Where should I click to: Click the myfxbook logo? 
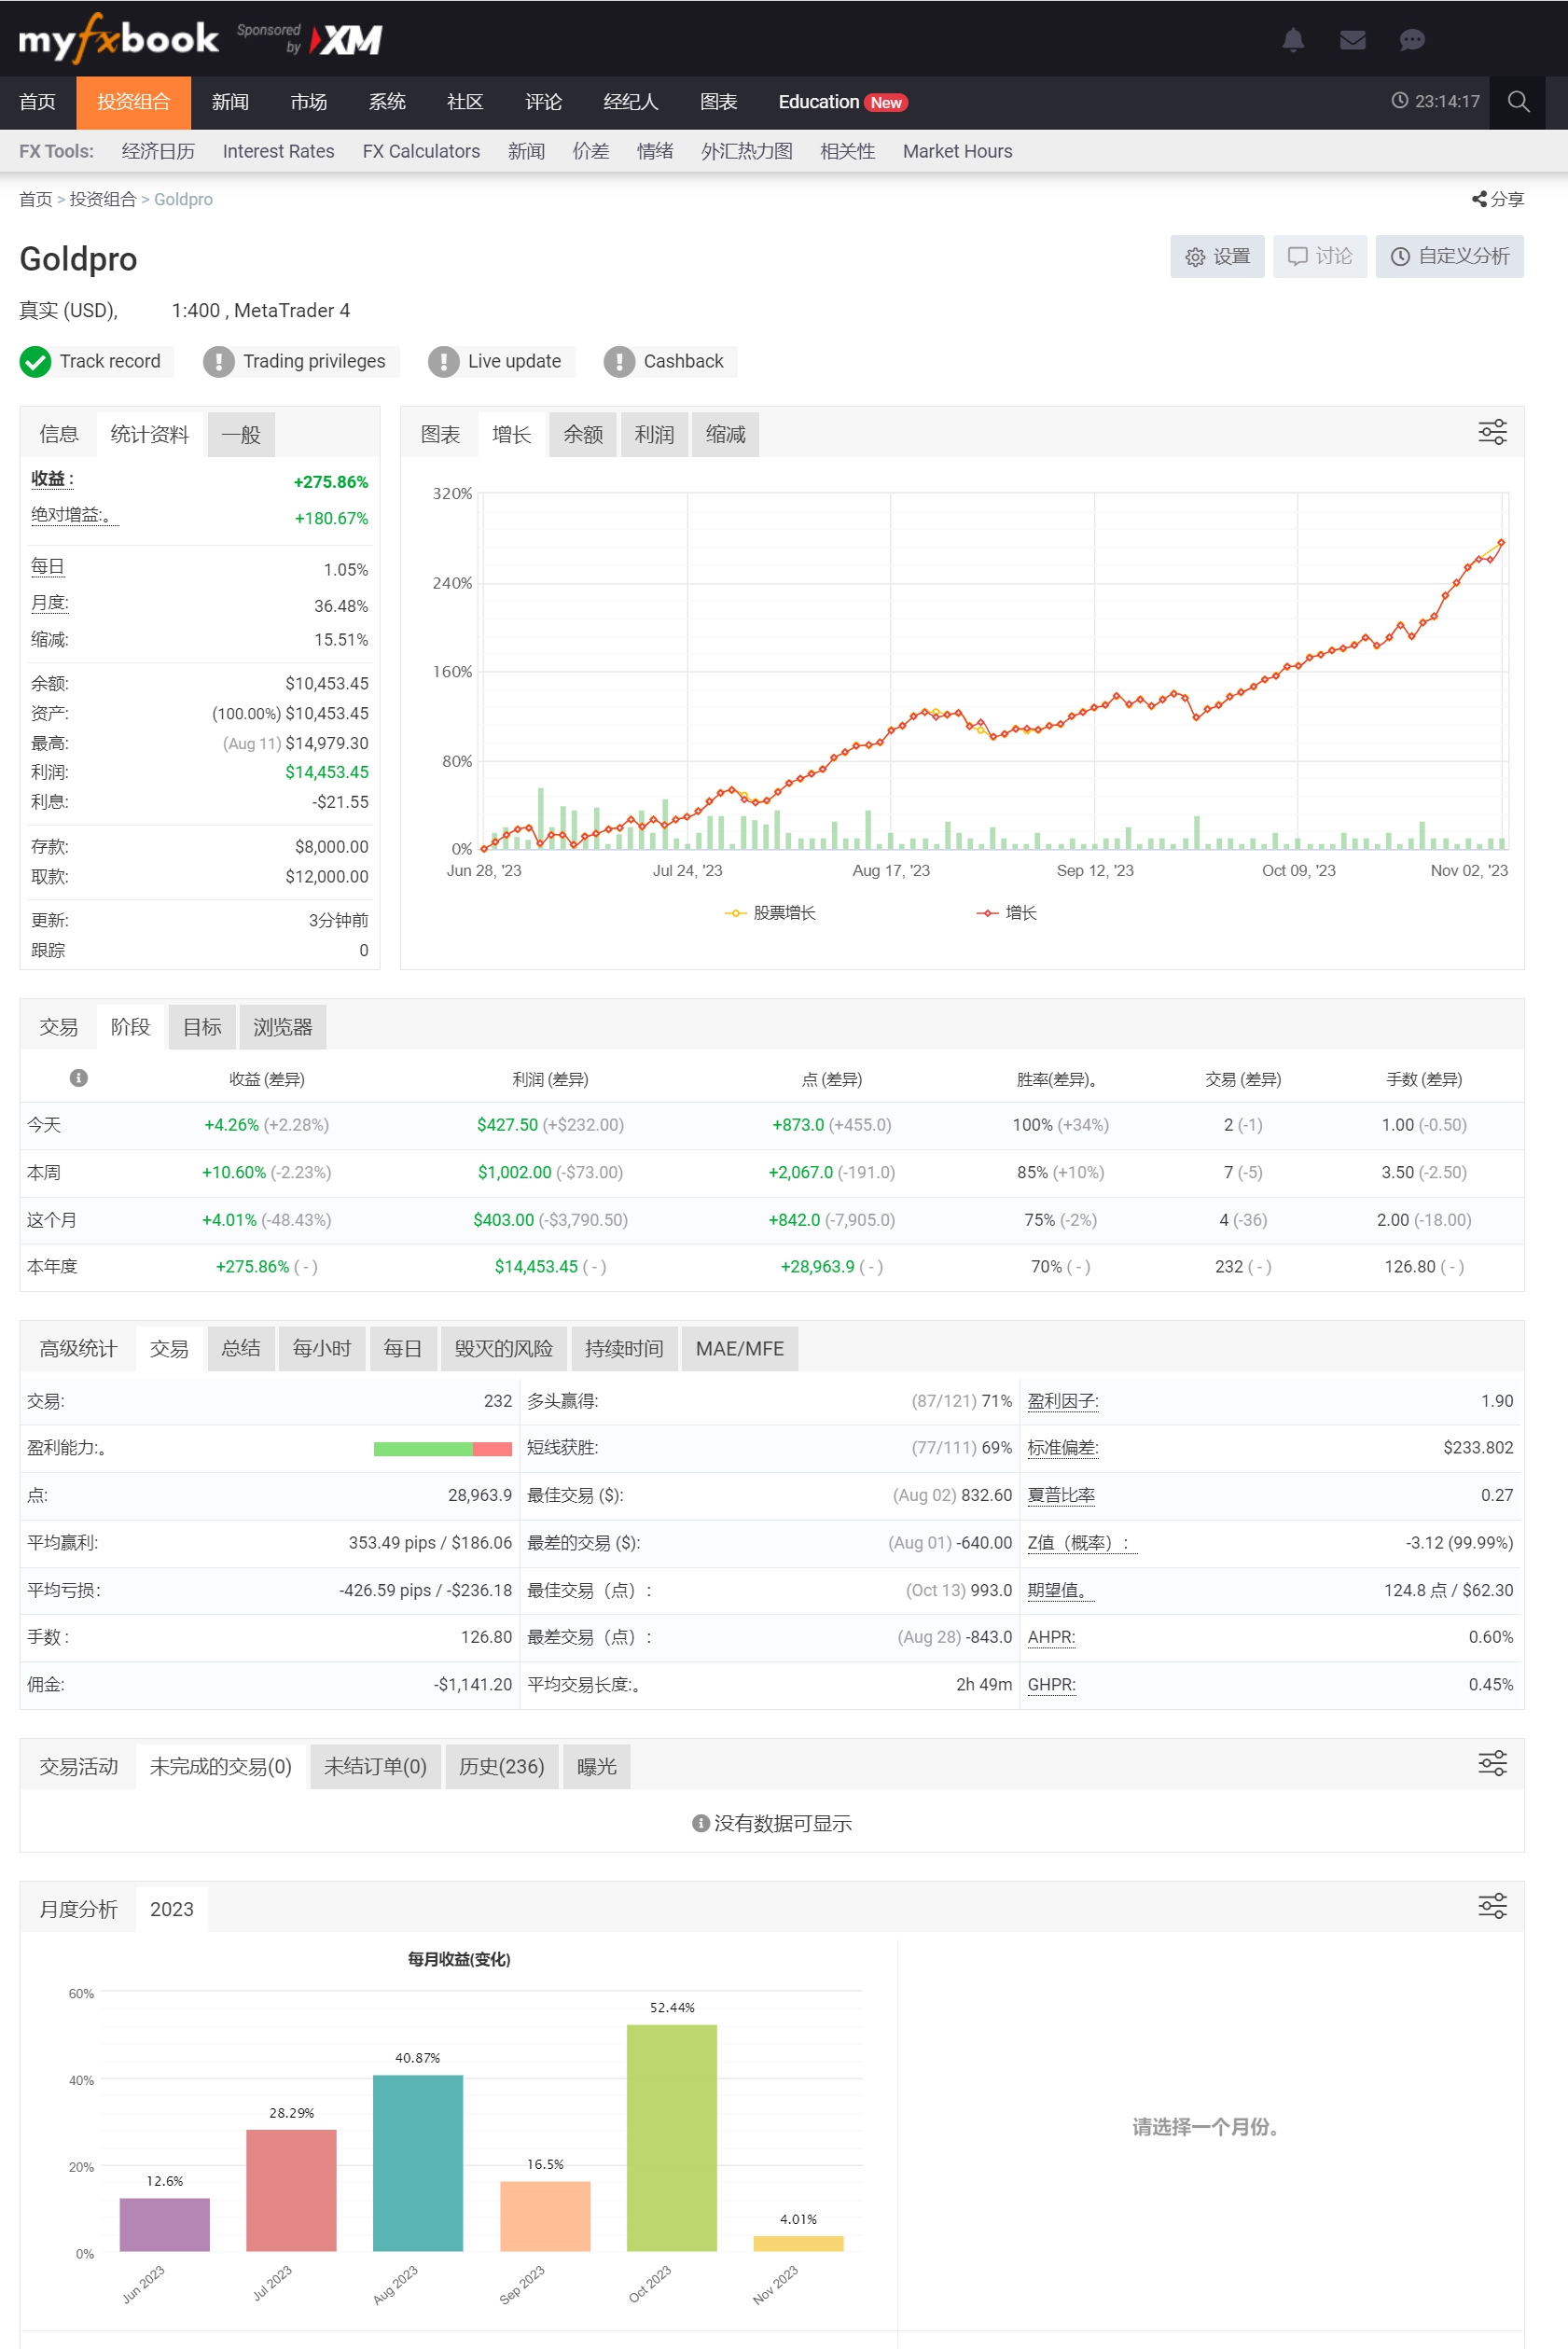click(x=118, y=39)
